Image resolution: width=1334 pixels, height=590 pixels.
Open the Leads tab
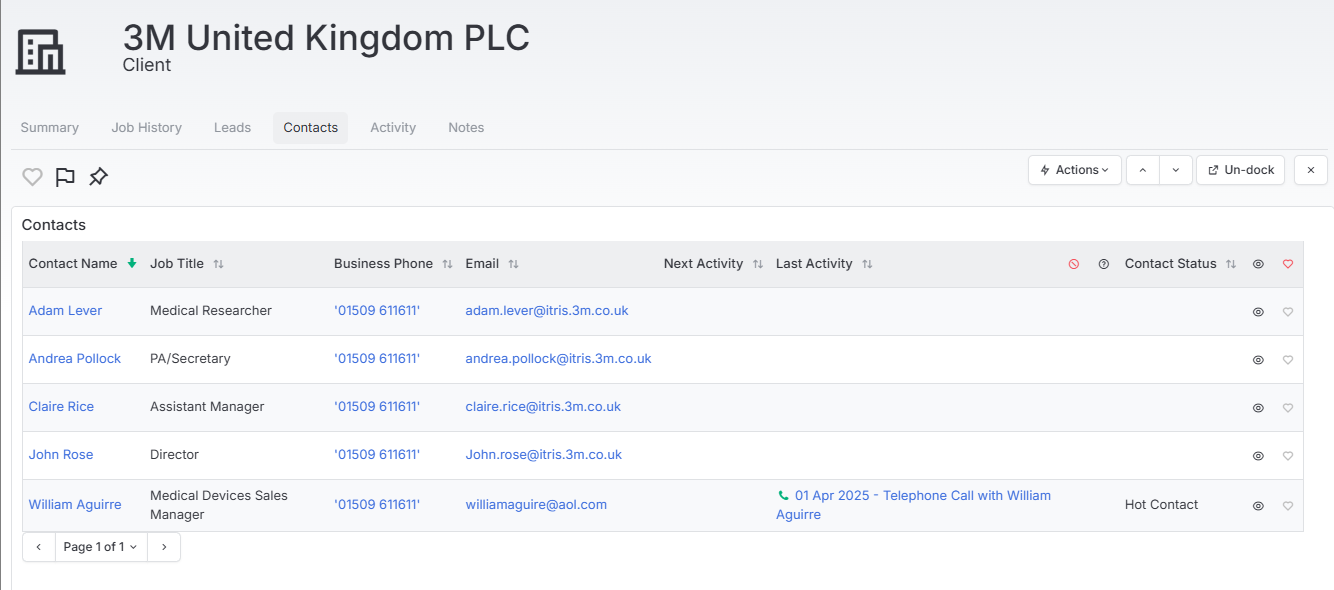[x=232, y=128]
